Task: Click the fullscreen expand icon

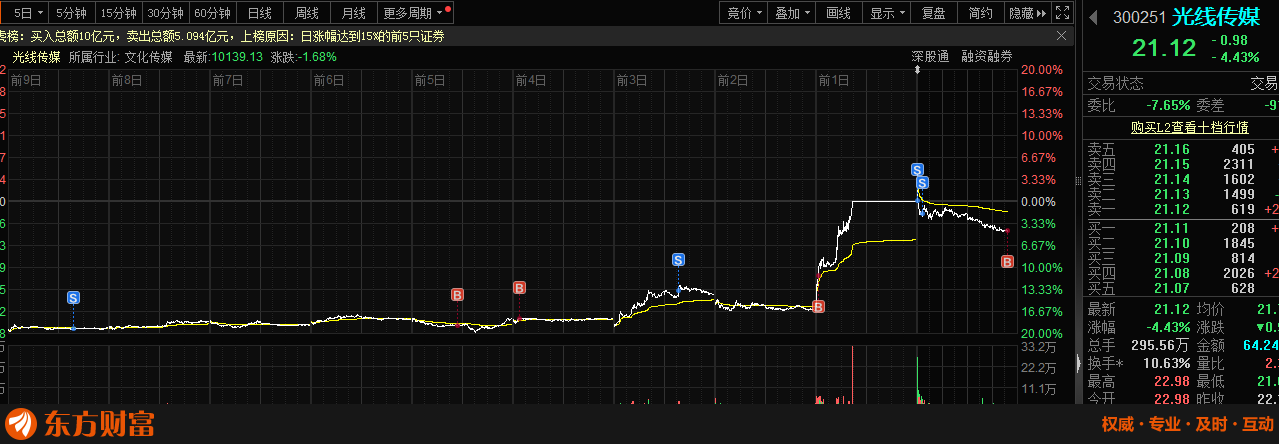Action: click(1064, 13)
